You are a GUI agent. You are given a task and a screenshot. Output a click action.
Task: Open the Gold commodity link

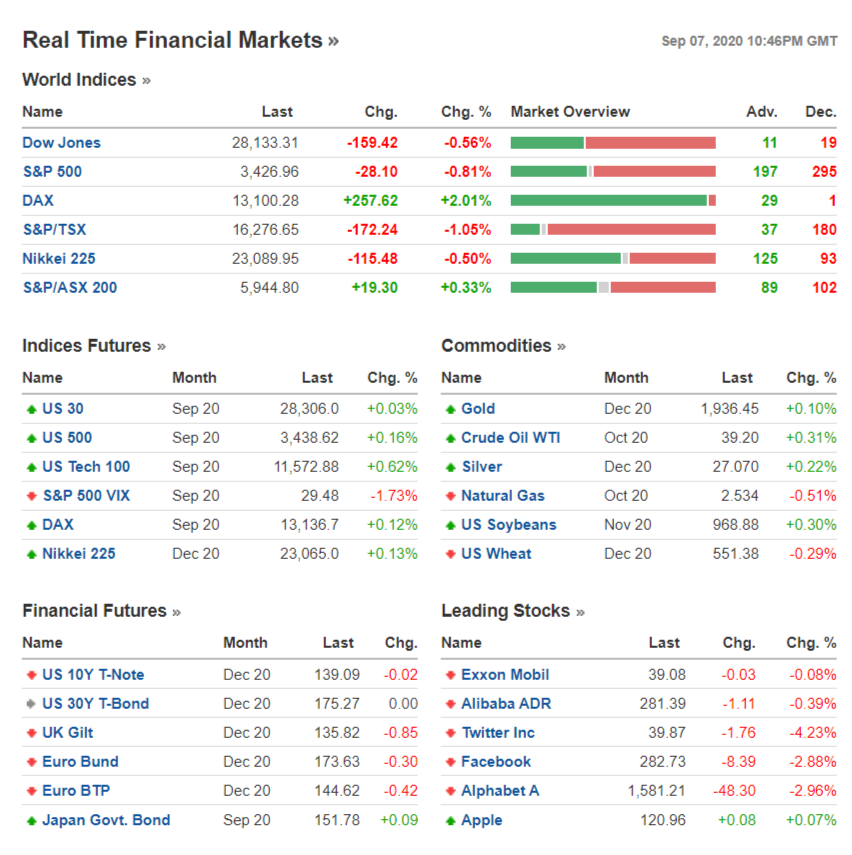[478, 408]
